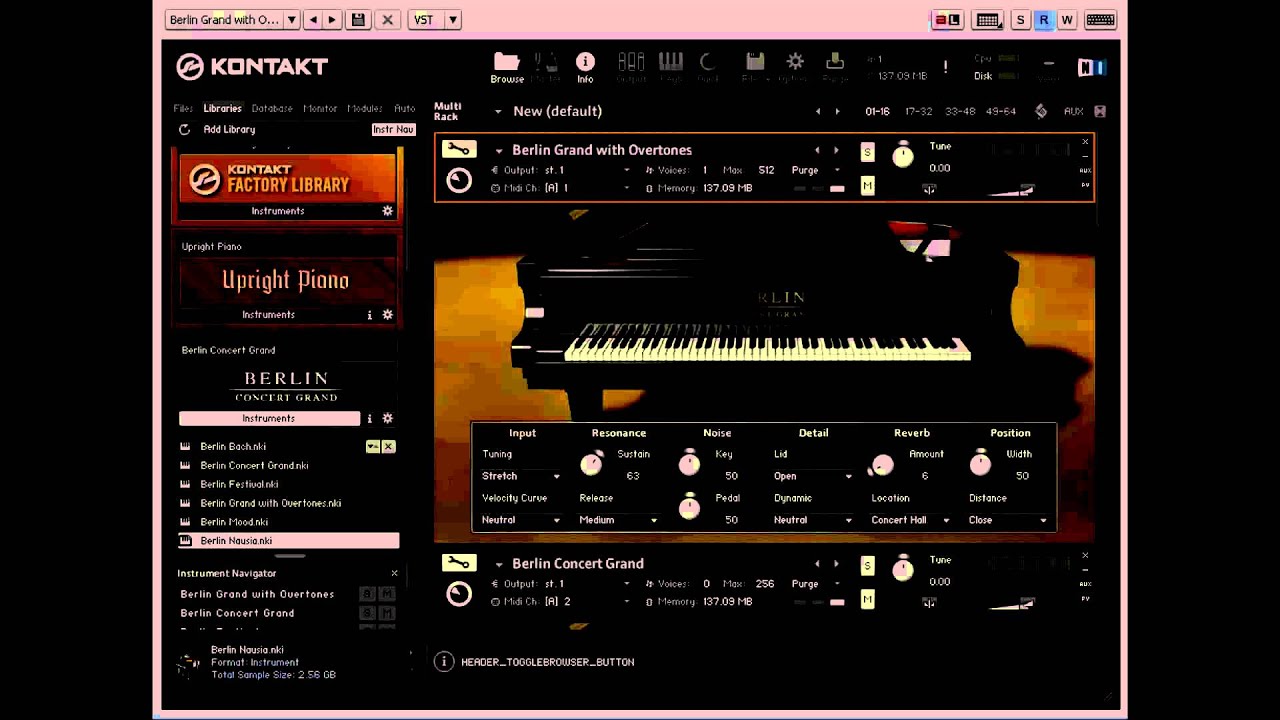Viewport: 1280px width, 720px height.
Task: Open the Location Concert Hall dropdown
Action: click(910, 520)
